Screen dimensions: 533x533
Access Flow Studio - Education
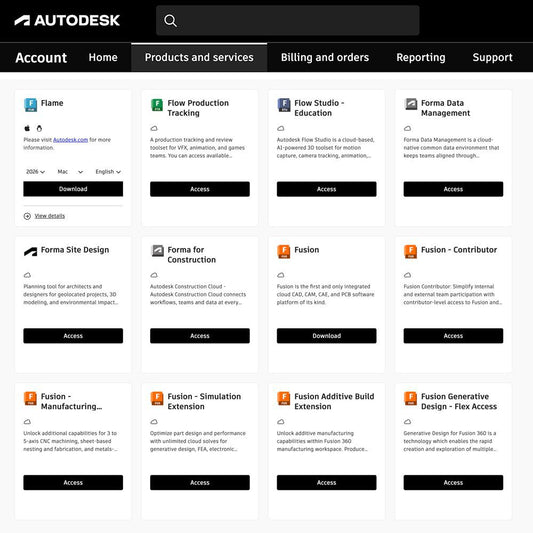327,189
